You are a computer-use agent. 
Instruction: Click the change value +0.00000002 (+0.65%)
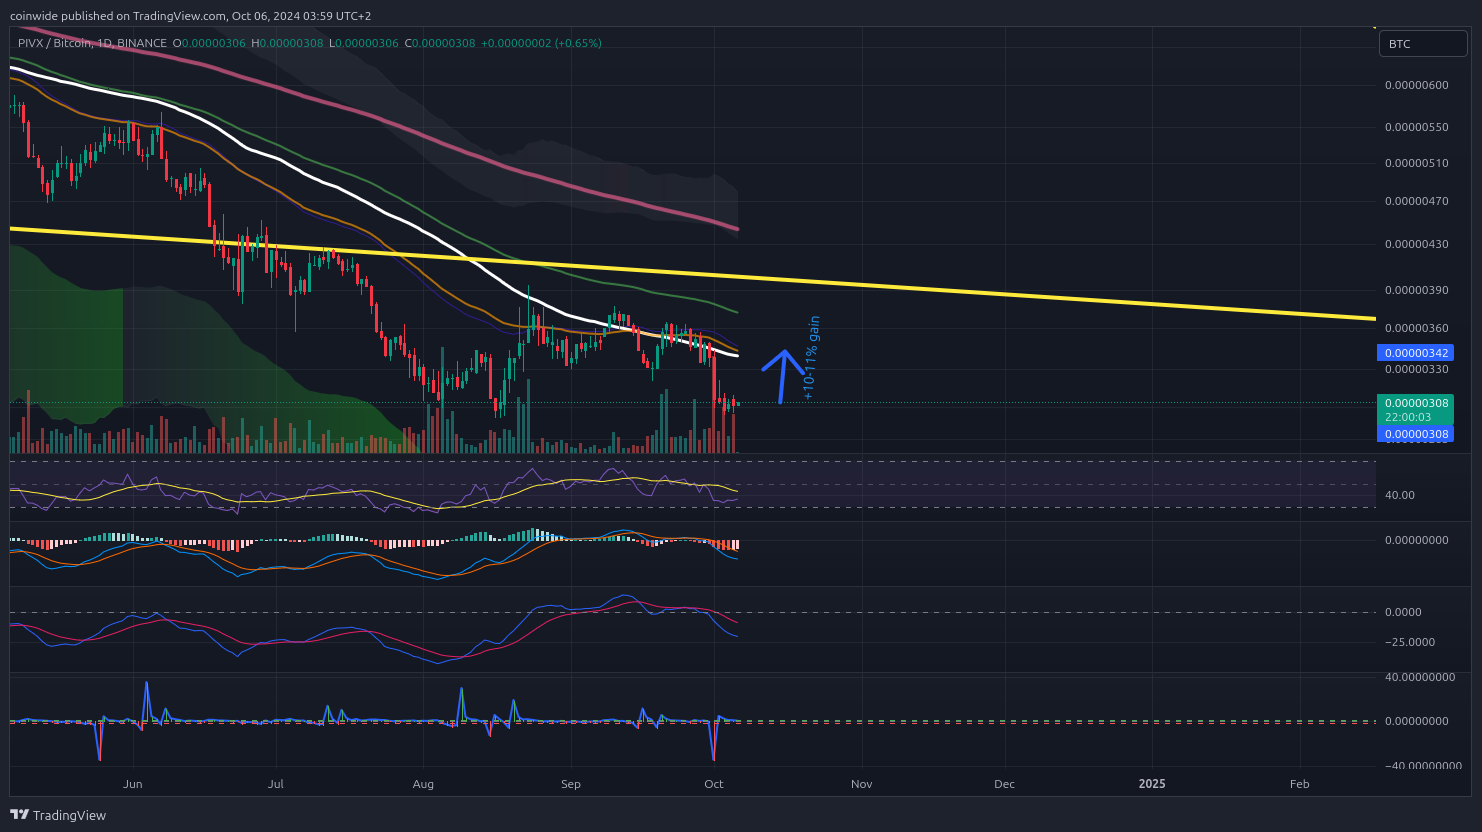[x=541, y=43]
